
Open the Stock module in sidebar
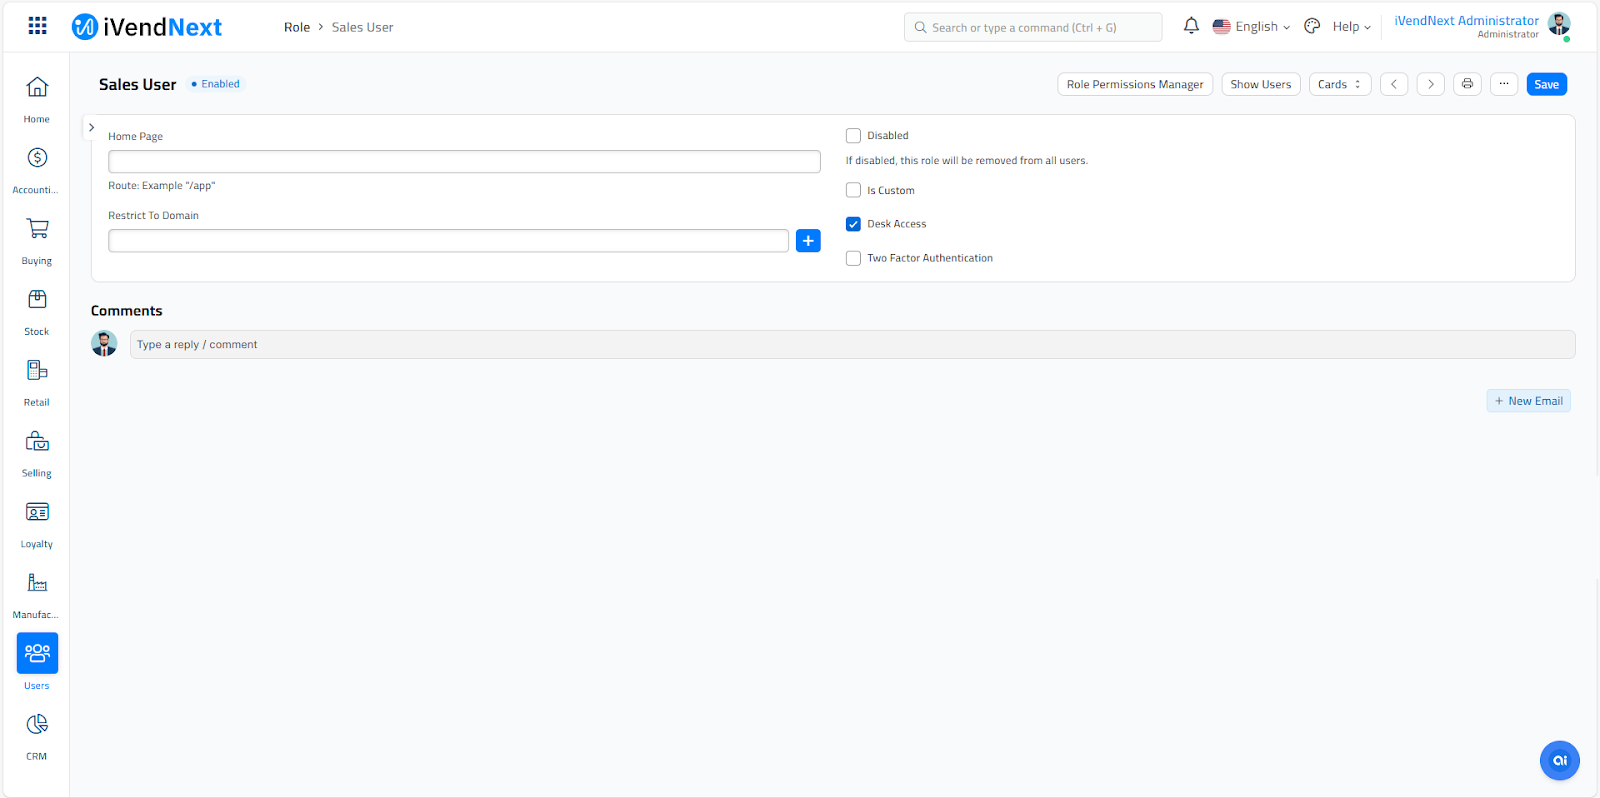(x=37, y=300)
